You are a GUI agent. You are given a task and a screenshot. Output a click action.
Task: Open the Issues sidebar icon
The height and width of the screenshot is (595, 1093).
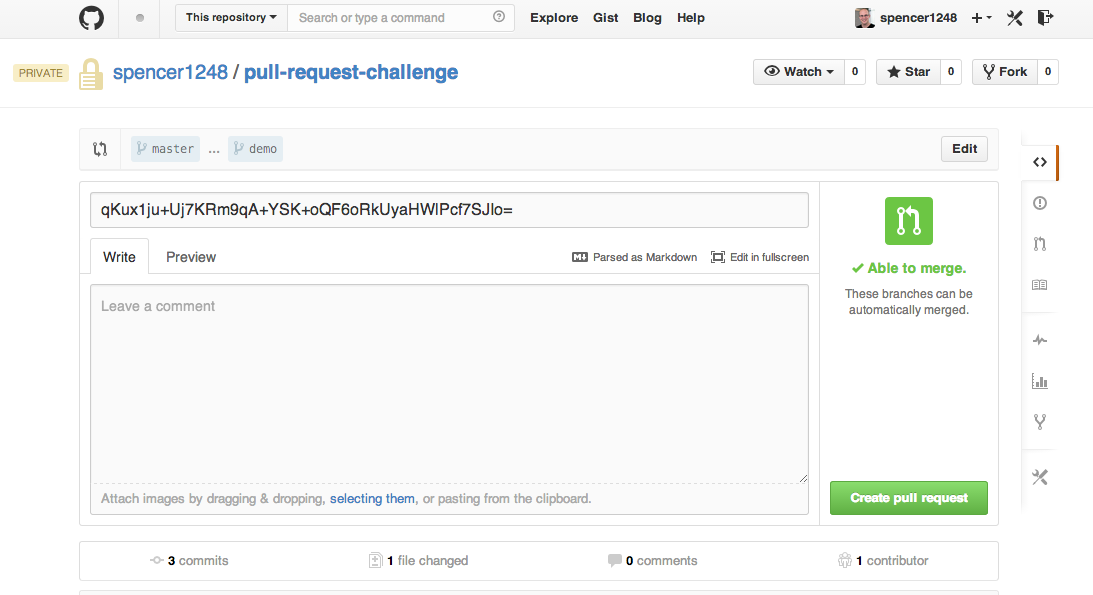[1039, 202]
